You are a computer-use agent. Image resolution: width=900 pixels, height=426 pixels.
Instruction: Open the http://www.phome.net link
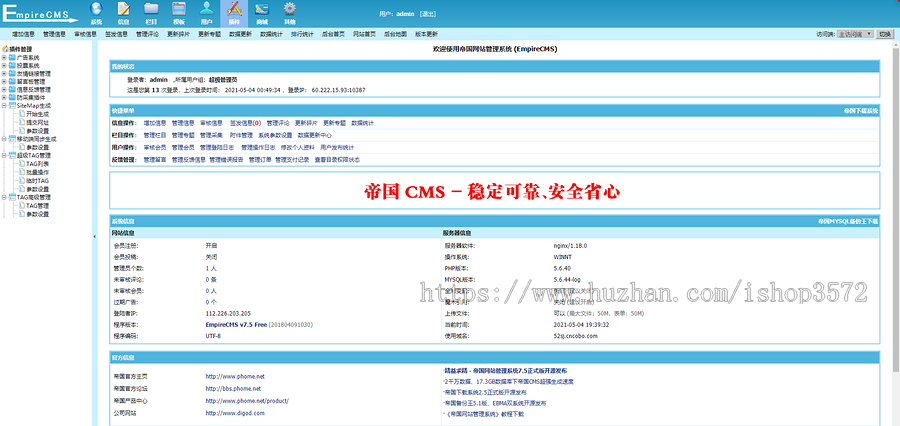(235, 377)
